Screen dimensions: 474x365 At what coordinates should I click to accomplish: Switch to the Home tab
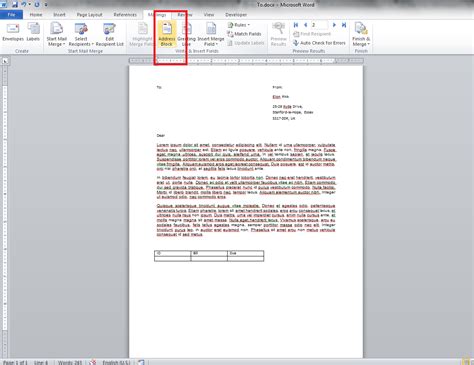[36, 15]
